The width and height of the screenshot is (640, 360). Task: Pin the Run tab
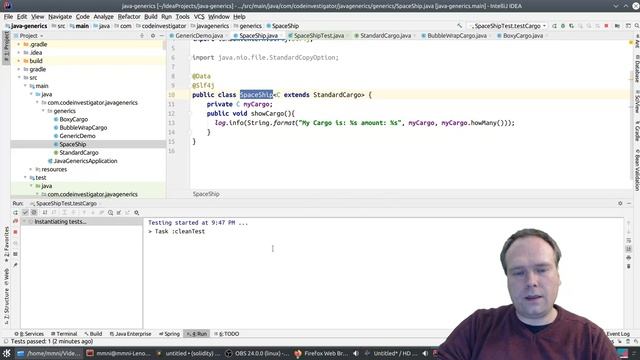click(x=16, y=265)
